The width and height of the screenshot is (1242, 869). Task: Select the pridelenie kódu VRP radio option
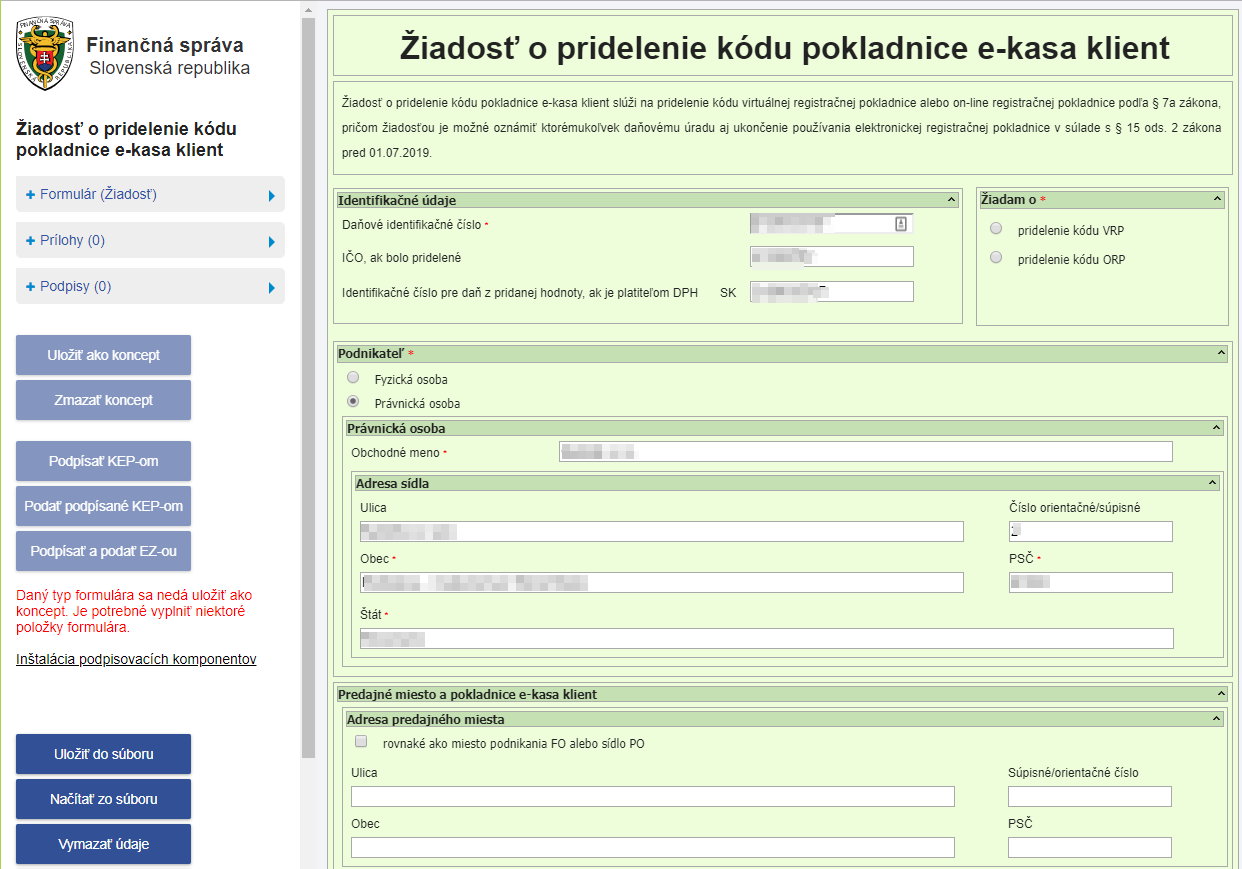[996, 229]
